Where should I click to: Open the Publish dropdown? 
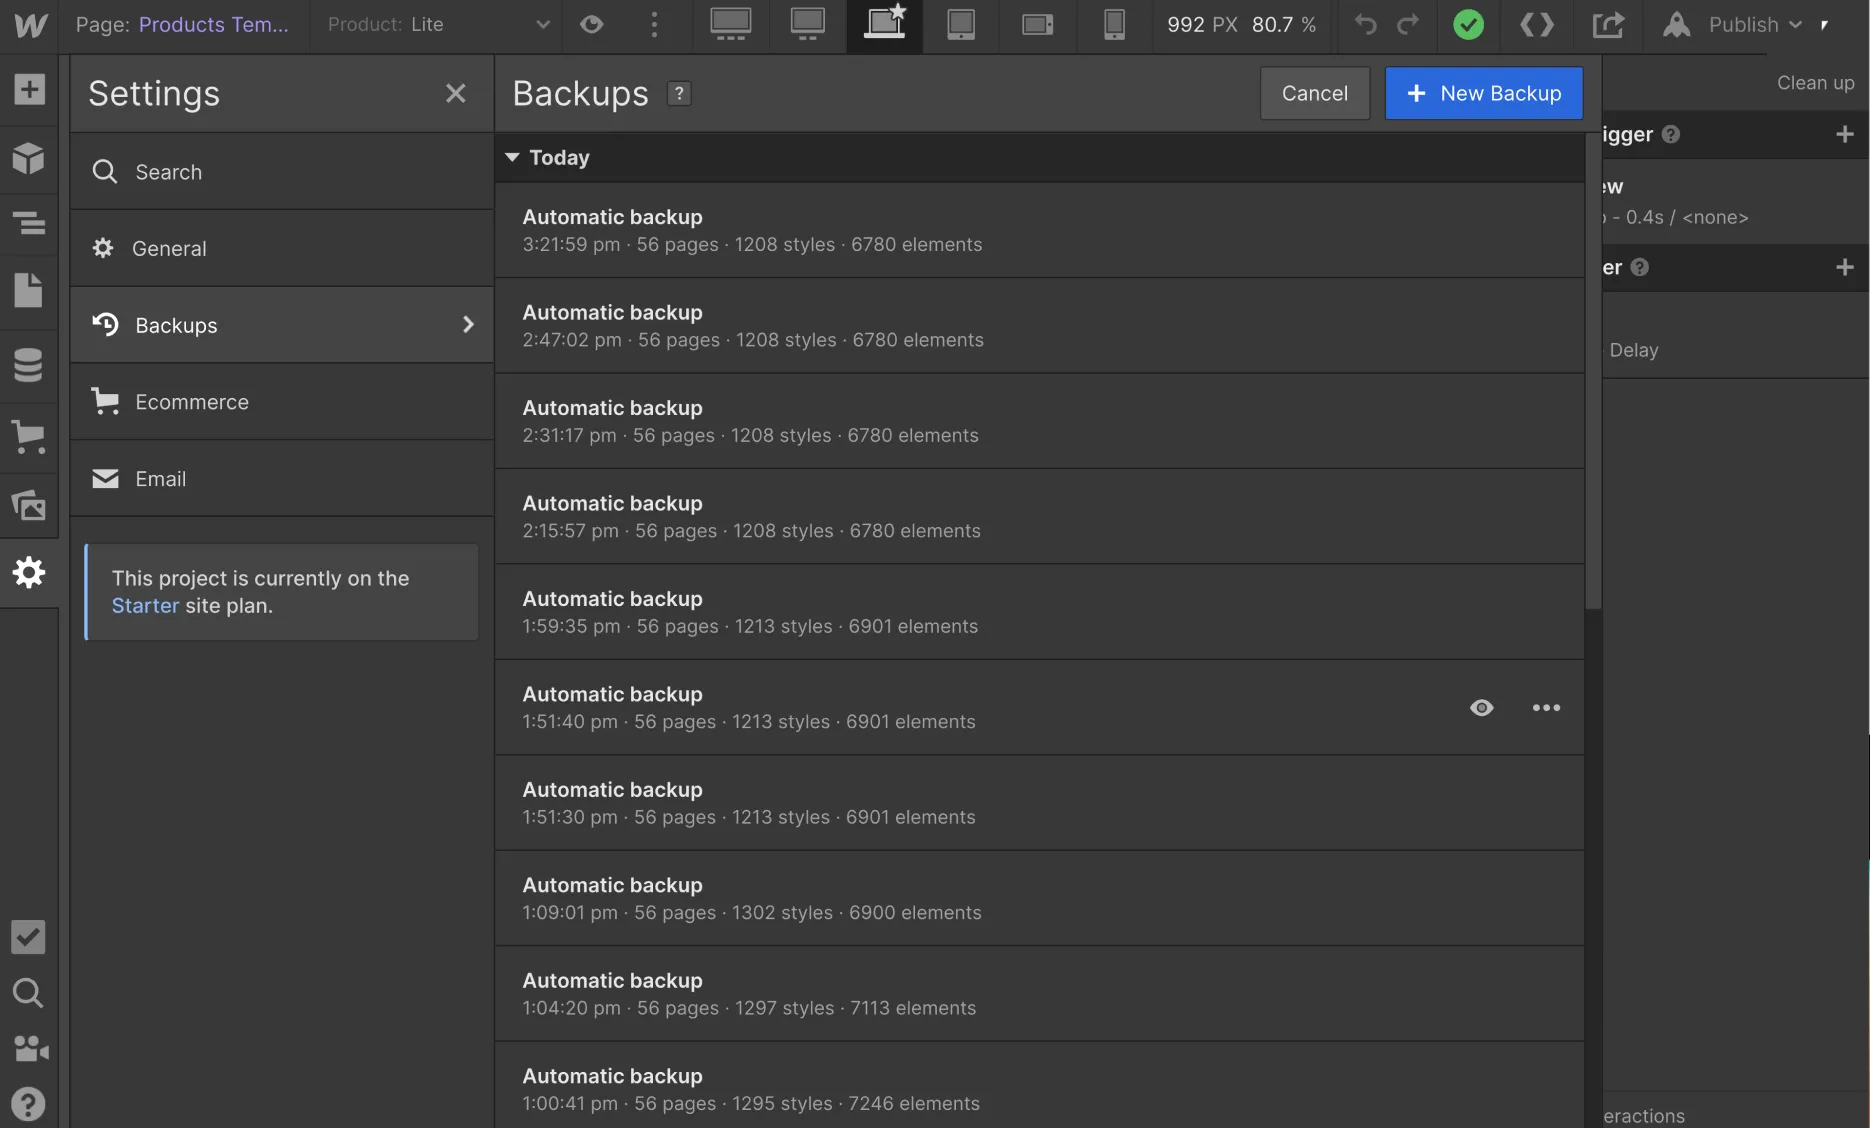click(x=1755, y=25)
